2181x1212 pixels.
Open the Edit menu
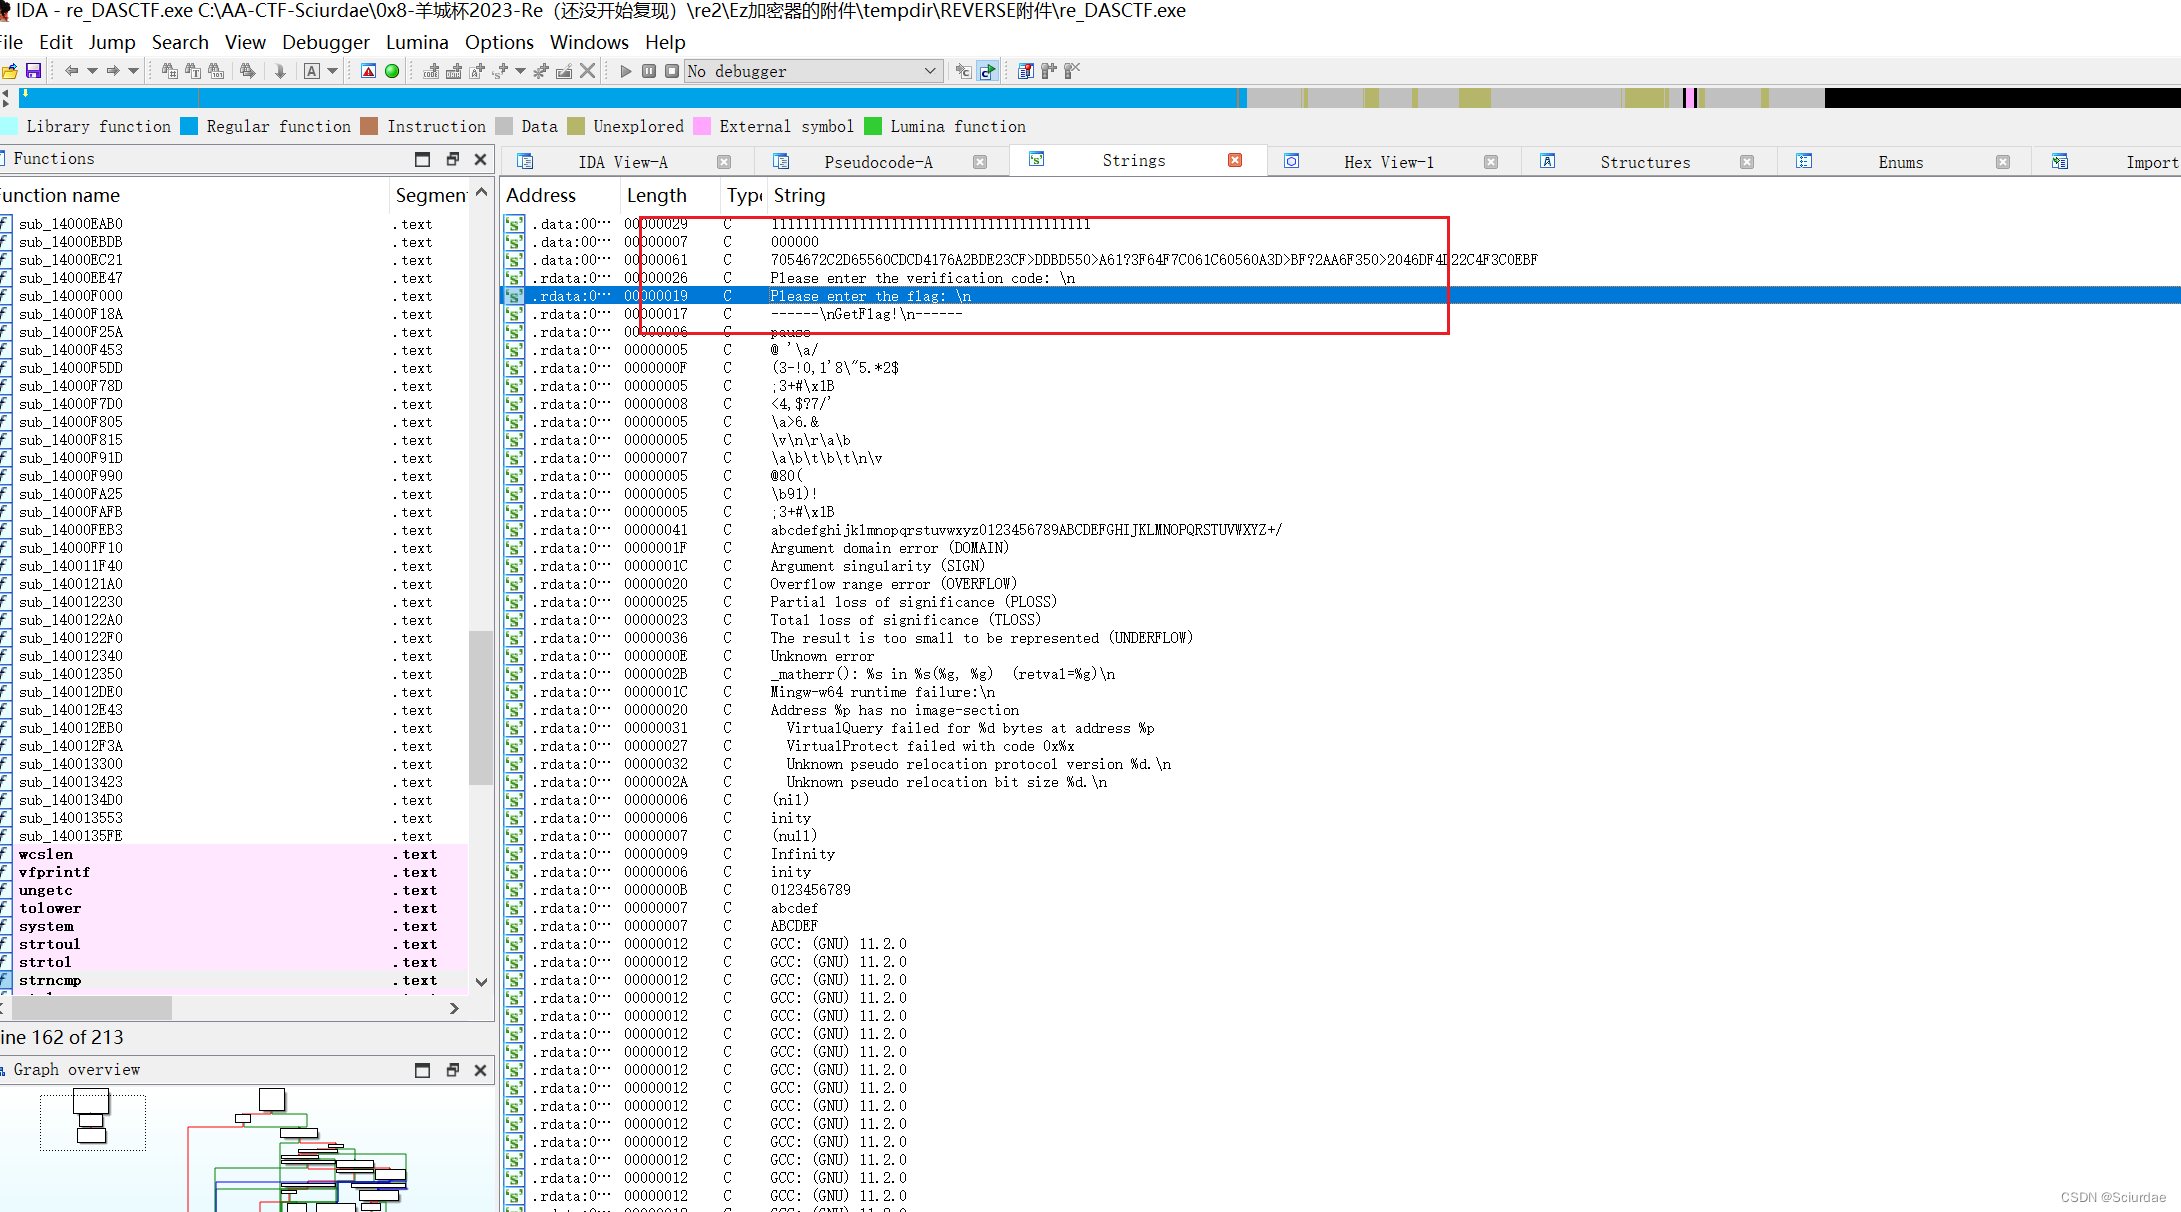tap(56, 42)
